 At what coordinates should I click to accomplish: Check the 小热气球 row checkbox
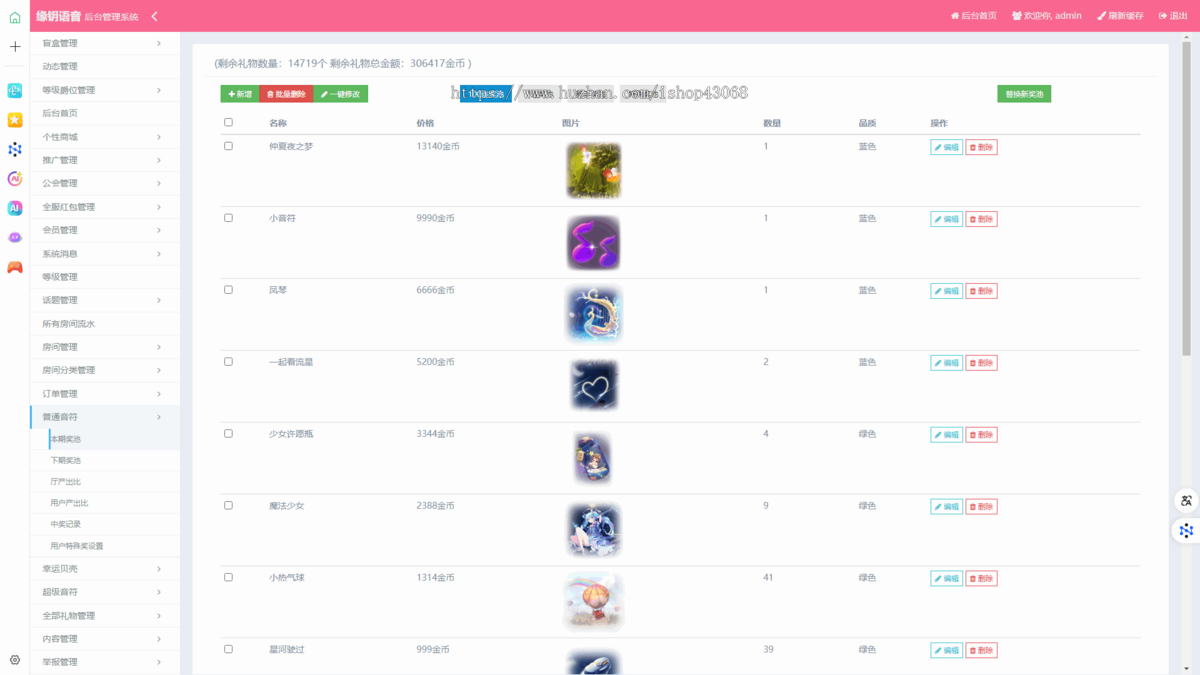[x=228, y=578]
